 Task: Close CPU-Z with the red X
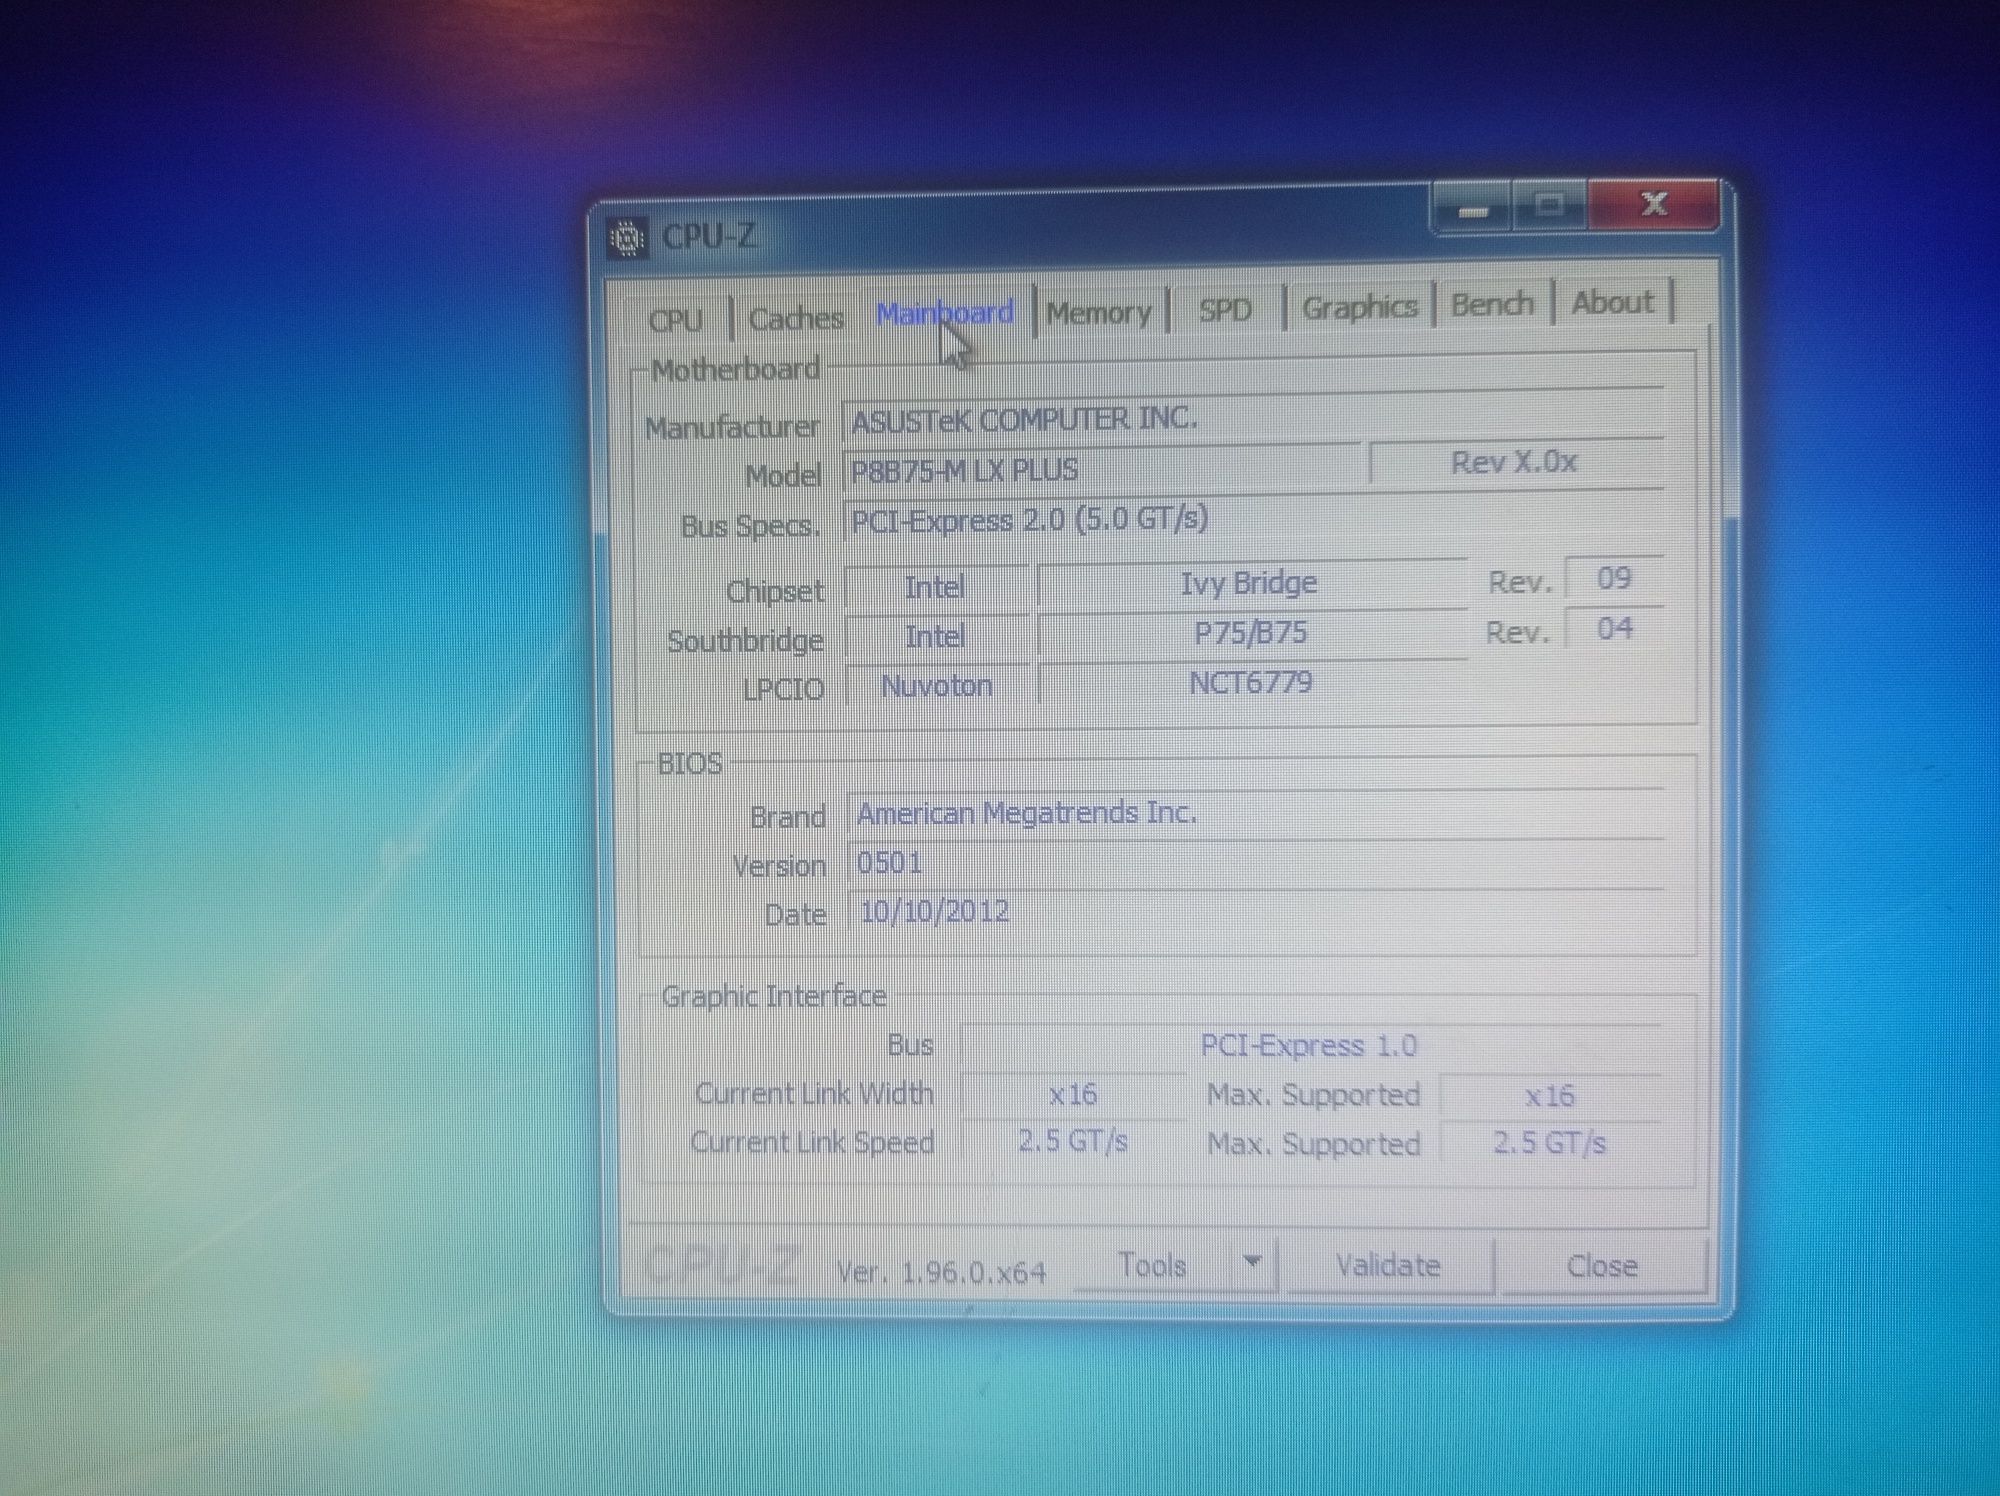click(x=1654, y=203)
